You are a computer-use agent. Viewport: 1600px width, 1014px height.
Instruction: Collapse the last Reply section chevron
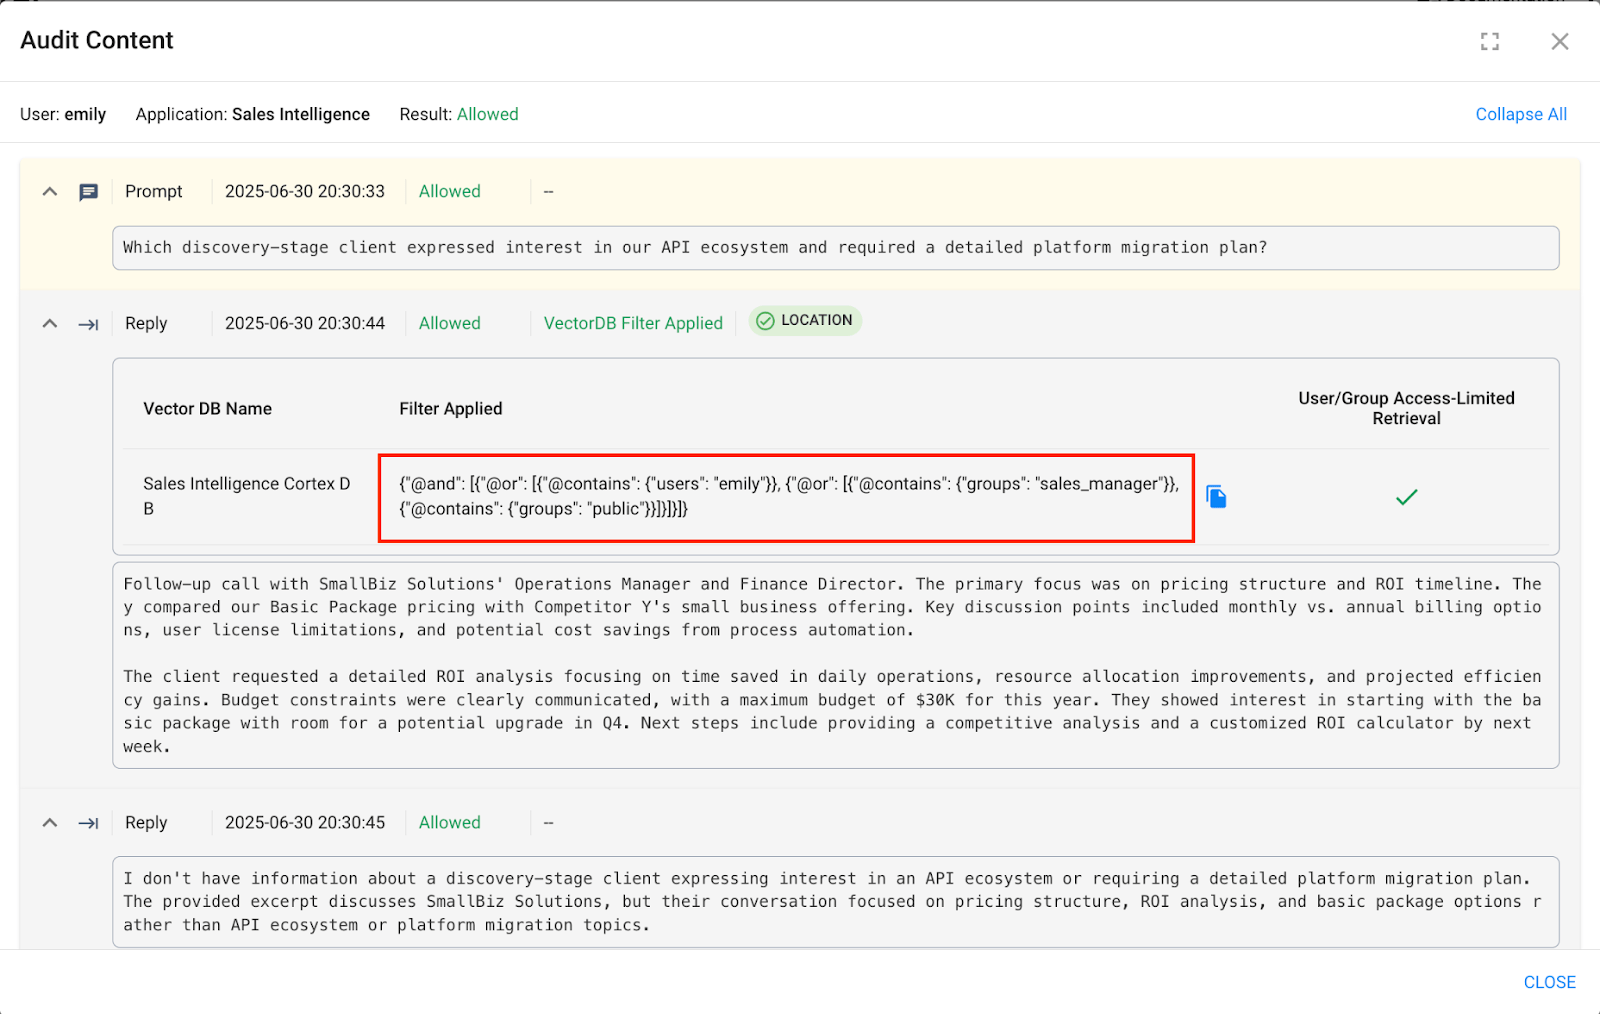point(50,823)
